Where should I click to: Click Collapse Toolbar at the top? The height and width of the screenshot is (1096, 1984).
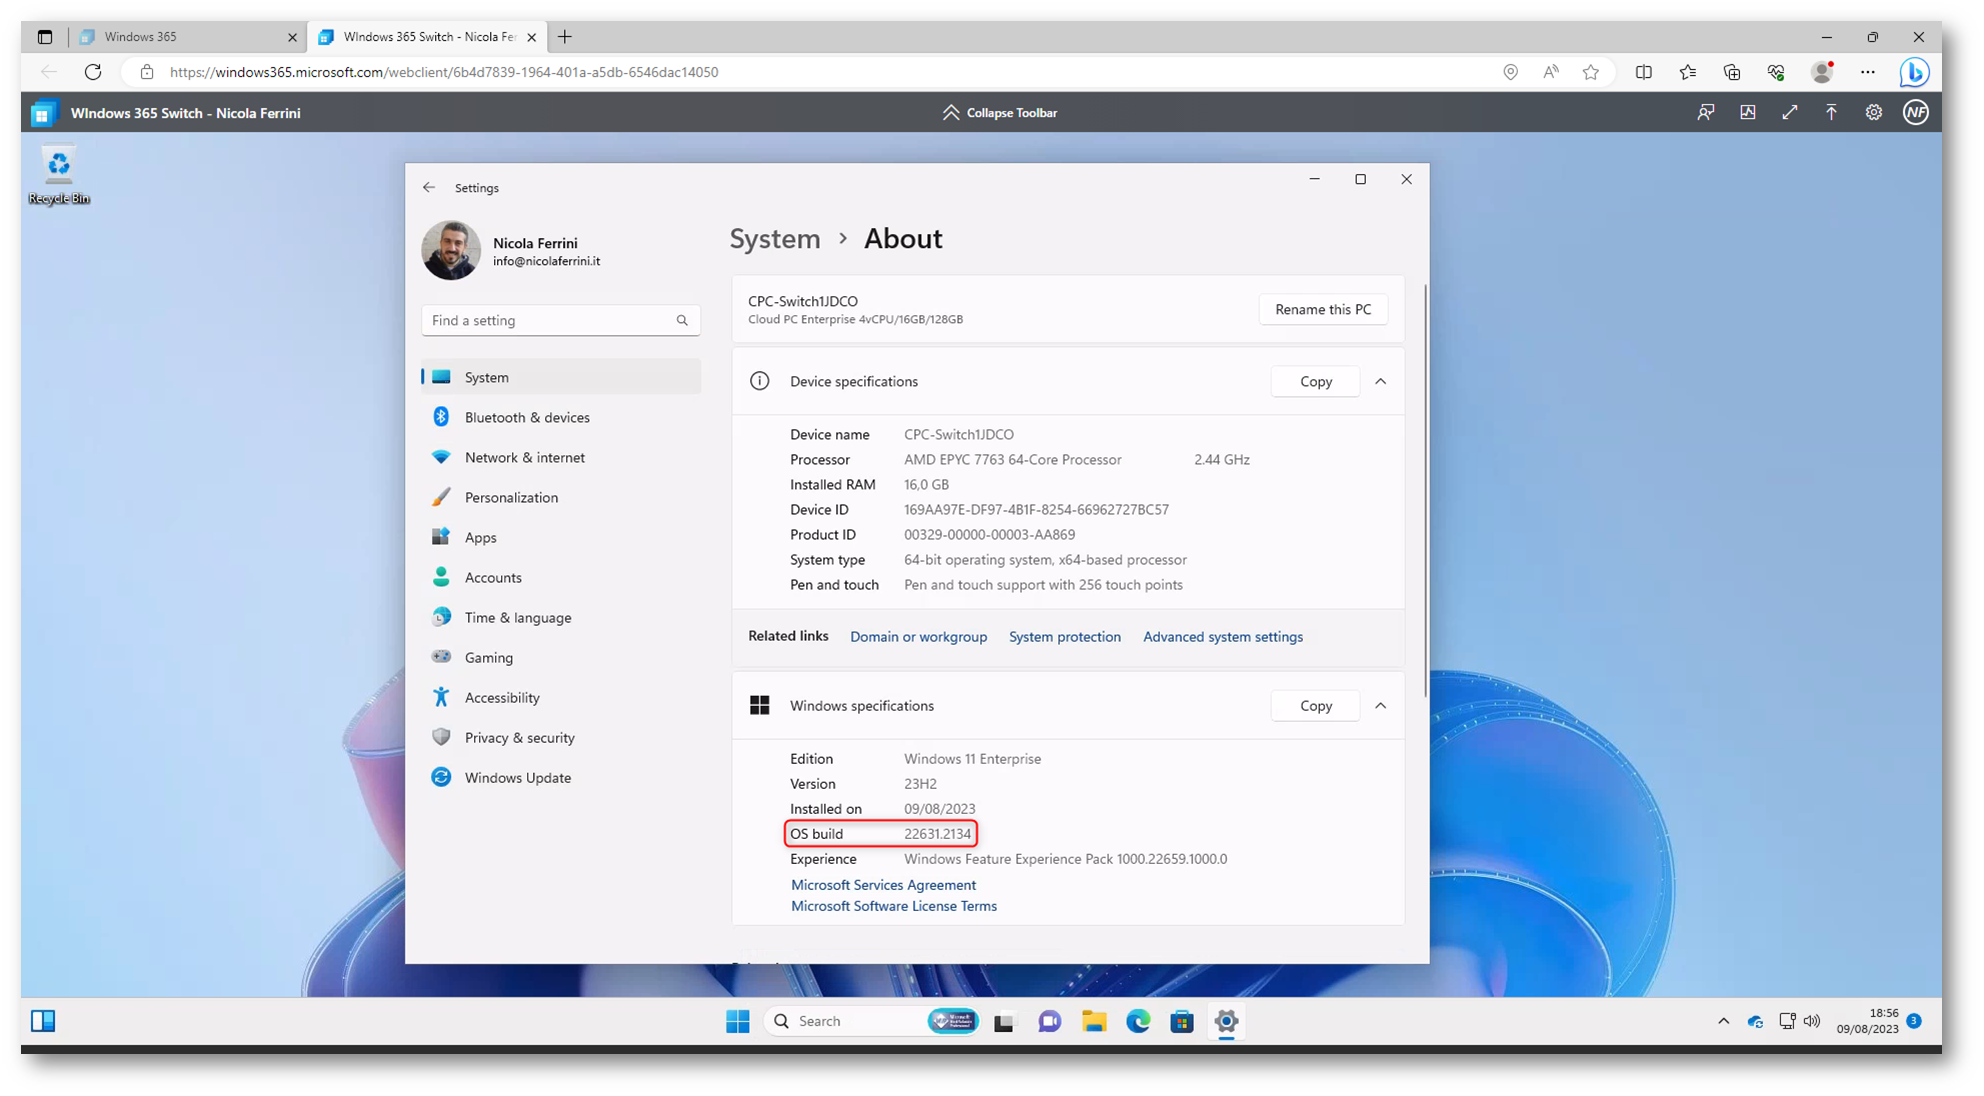pyautogui.click(x=999, y=113)
